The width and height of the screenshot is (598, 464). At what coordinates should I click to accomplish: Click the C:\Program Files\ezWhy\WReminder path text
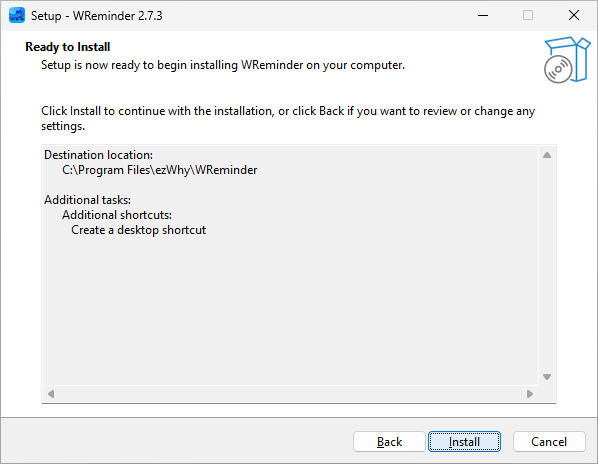click(x=159, y=170)
